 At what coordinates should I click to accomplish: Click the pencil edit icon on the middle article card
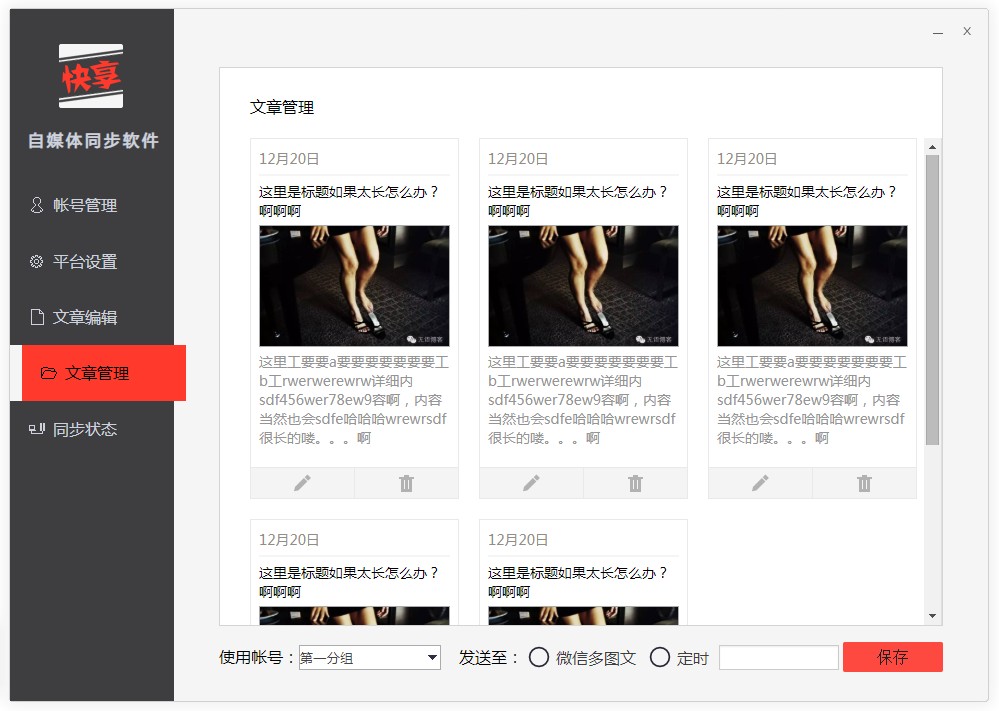531,483
